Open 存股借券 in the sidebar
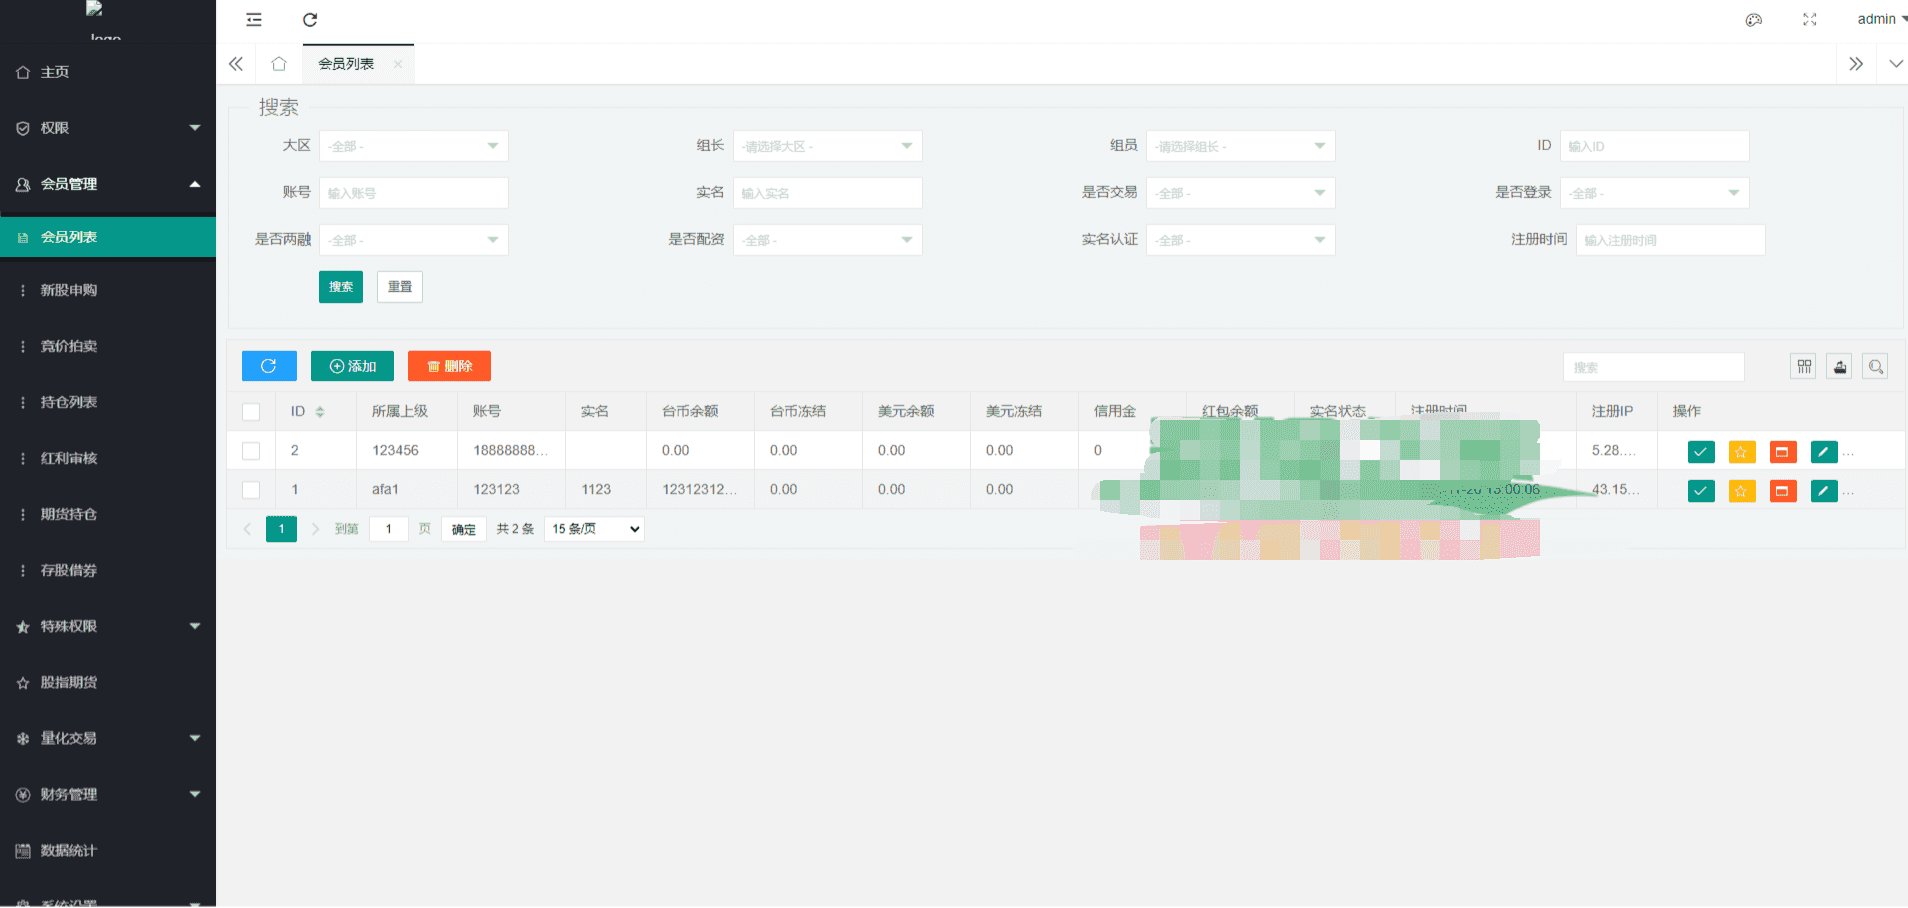1908x908 pixels. [108, 570]
